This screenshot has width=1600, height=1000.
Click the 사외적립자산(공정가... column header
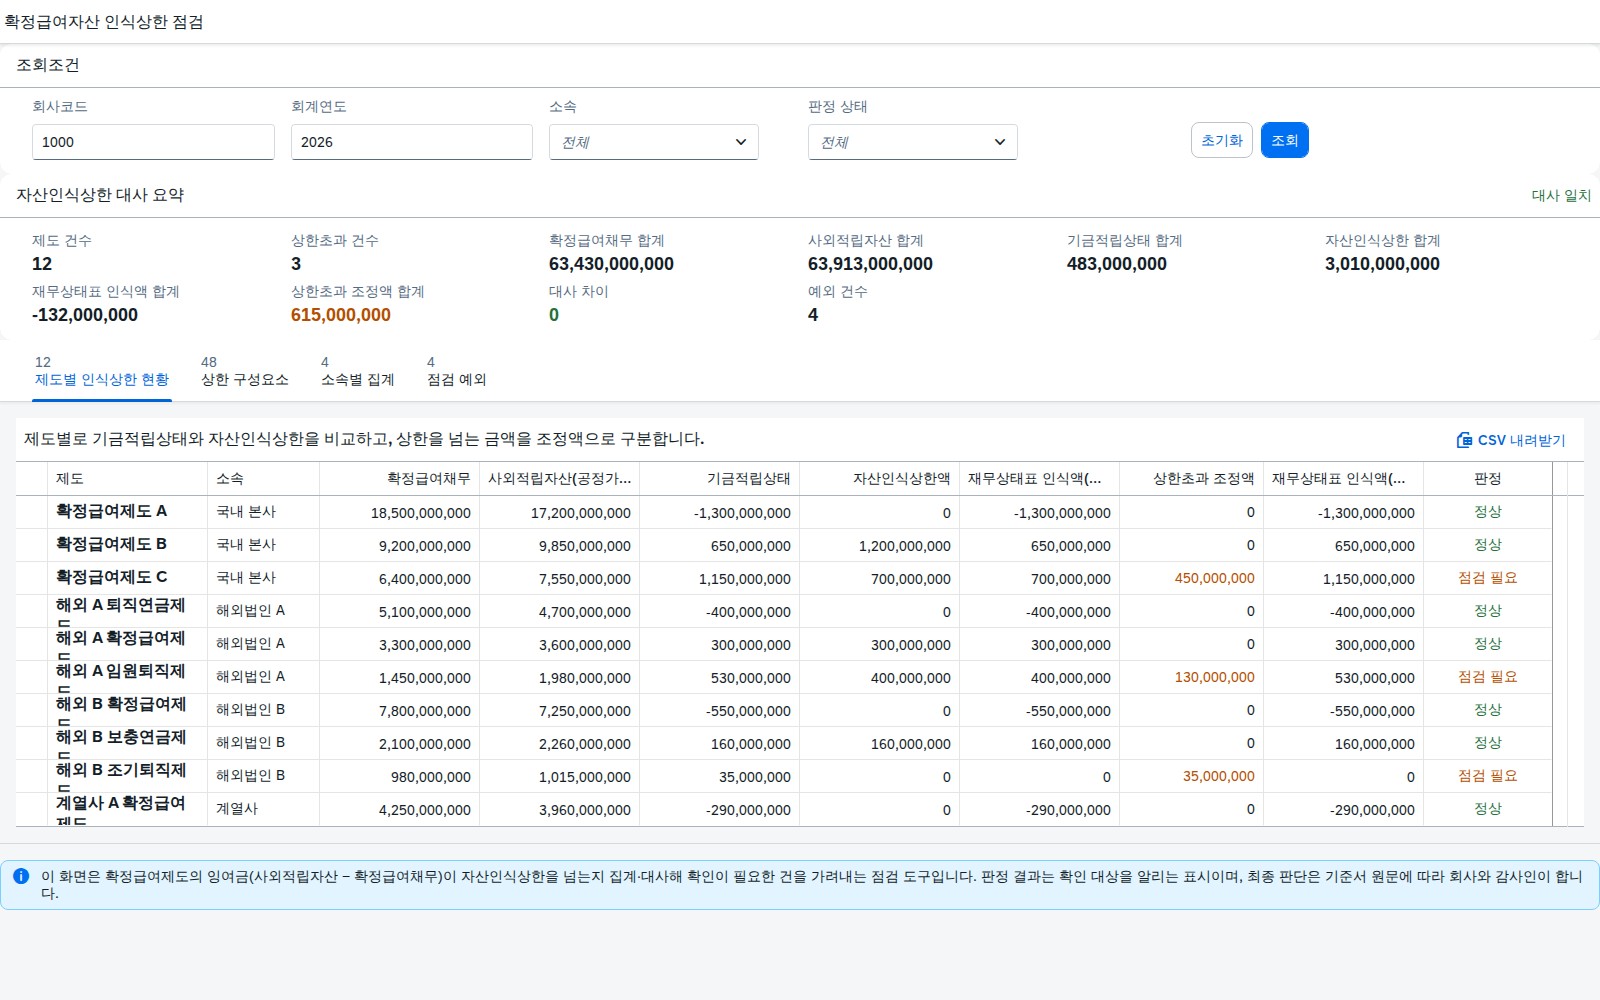click(x=560, y=479)
